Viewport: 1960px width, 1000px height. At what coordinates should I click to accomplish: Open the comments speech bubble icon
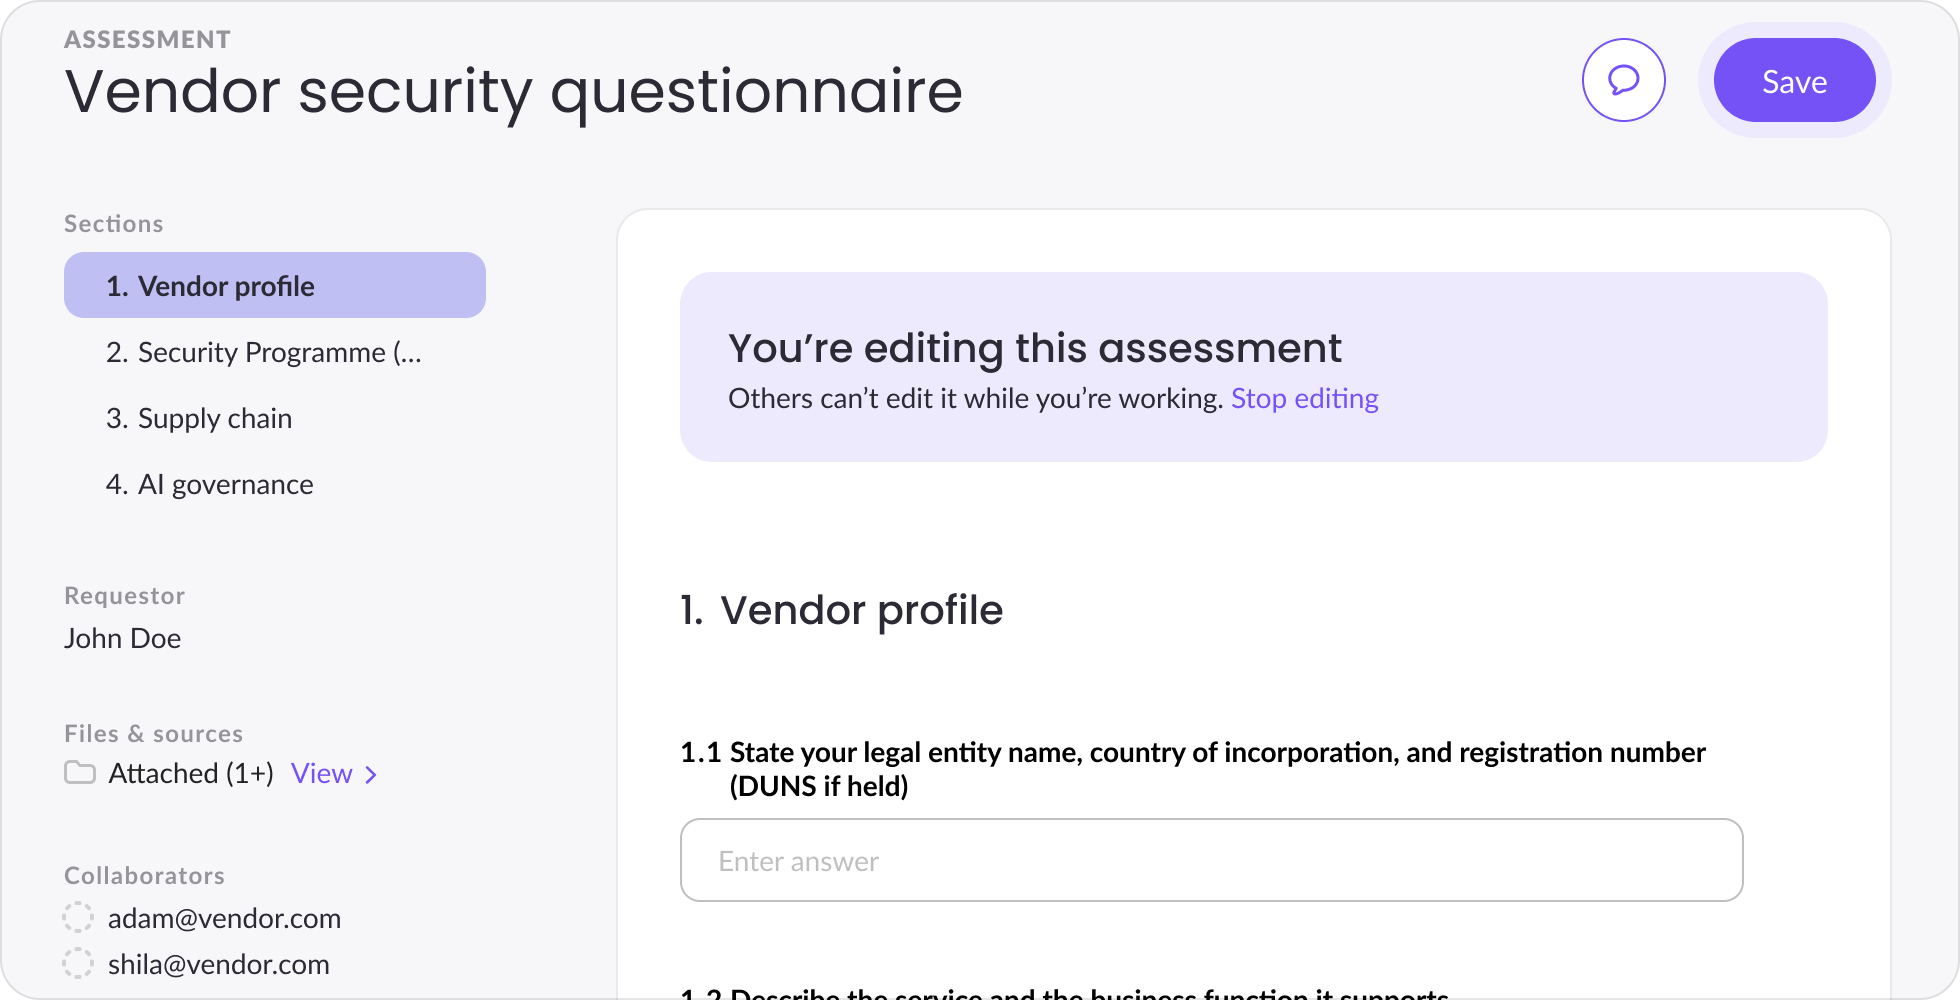(1623, 80)
